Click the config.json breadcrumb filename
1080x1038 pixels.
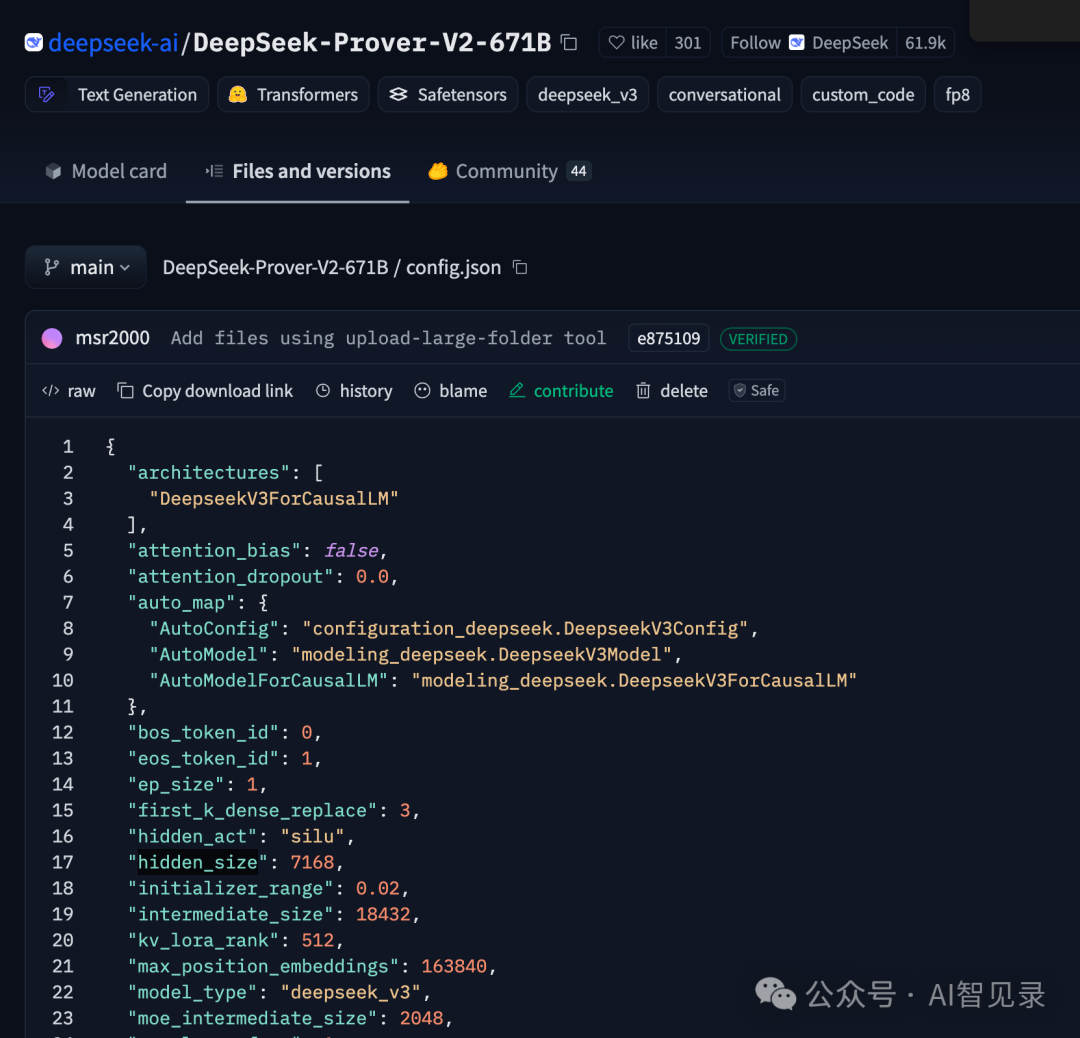453,267
